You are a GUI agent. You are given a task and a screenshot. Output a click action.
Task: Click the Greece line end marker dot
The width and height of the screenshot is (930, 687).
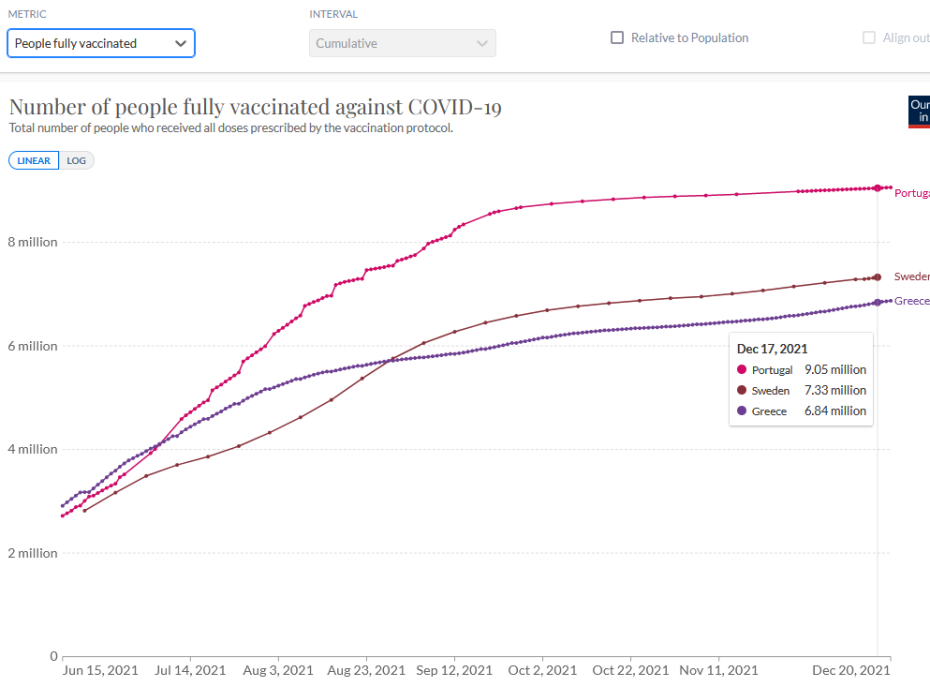[877, 302]
